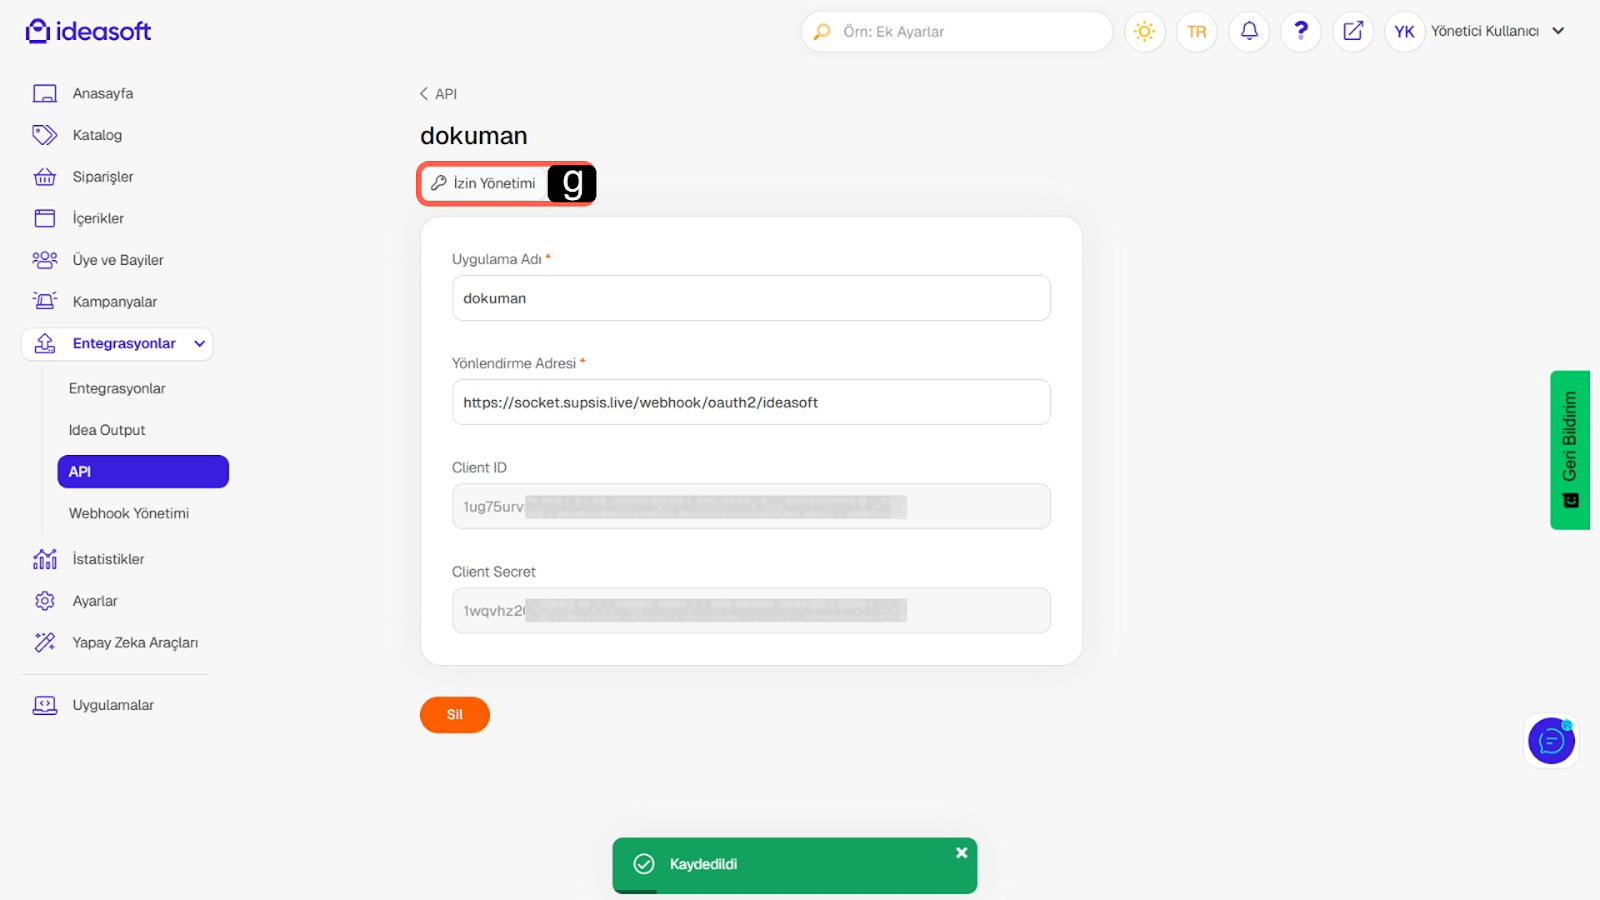Open the YK user avatar

[x=1404, y=32]
